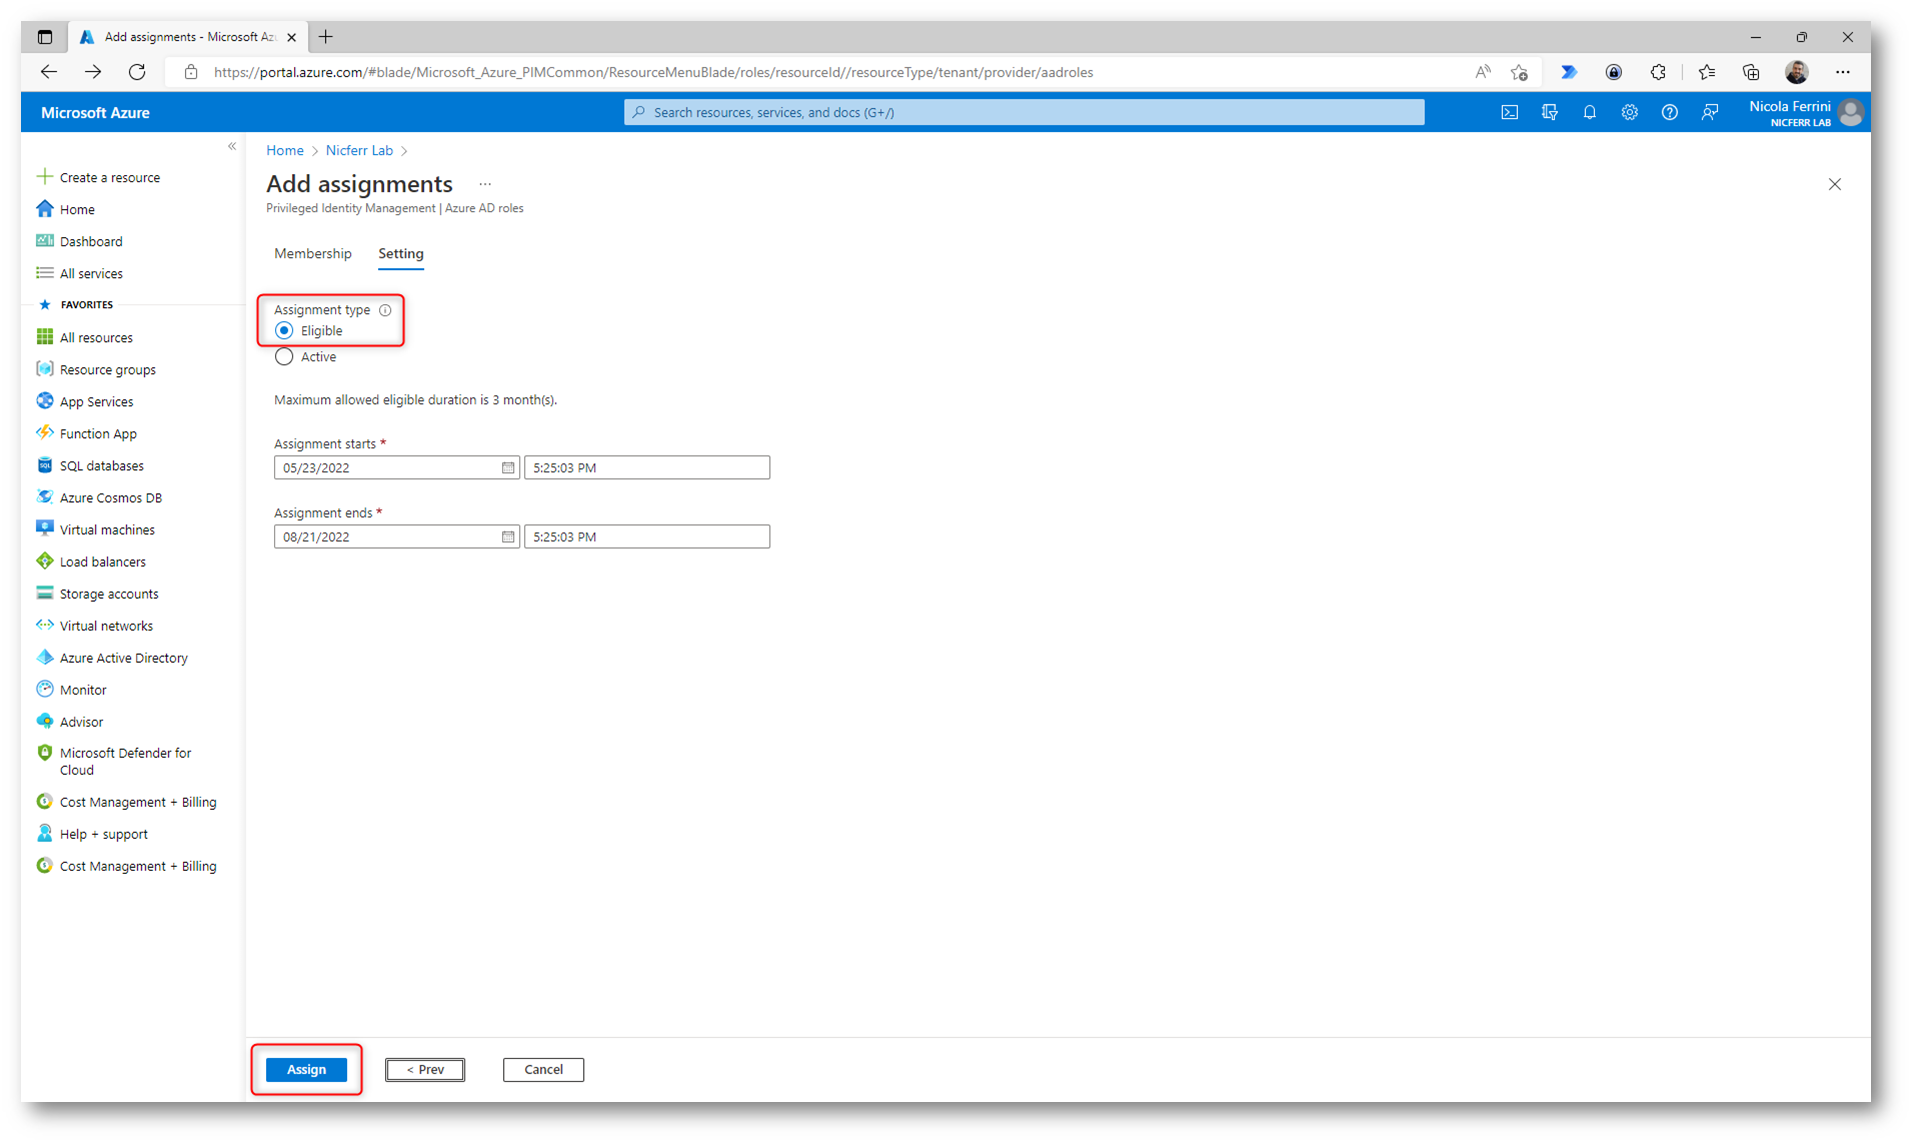Open Edge settings and more menu
The height and width of the screenshot is (1144, 1913).
coord(1842,72)
